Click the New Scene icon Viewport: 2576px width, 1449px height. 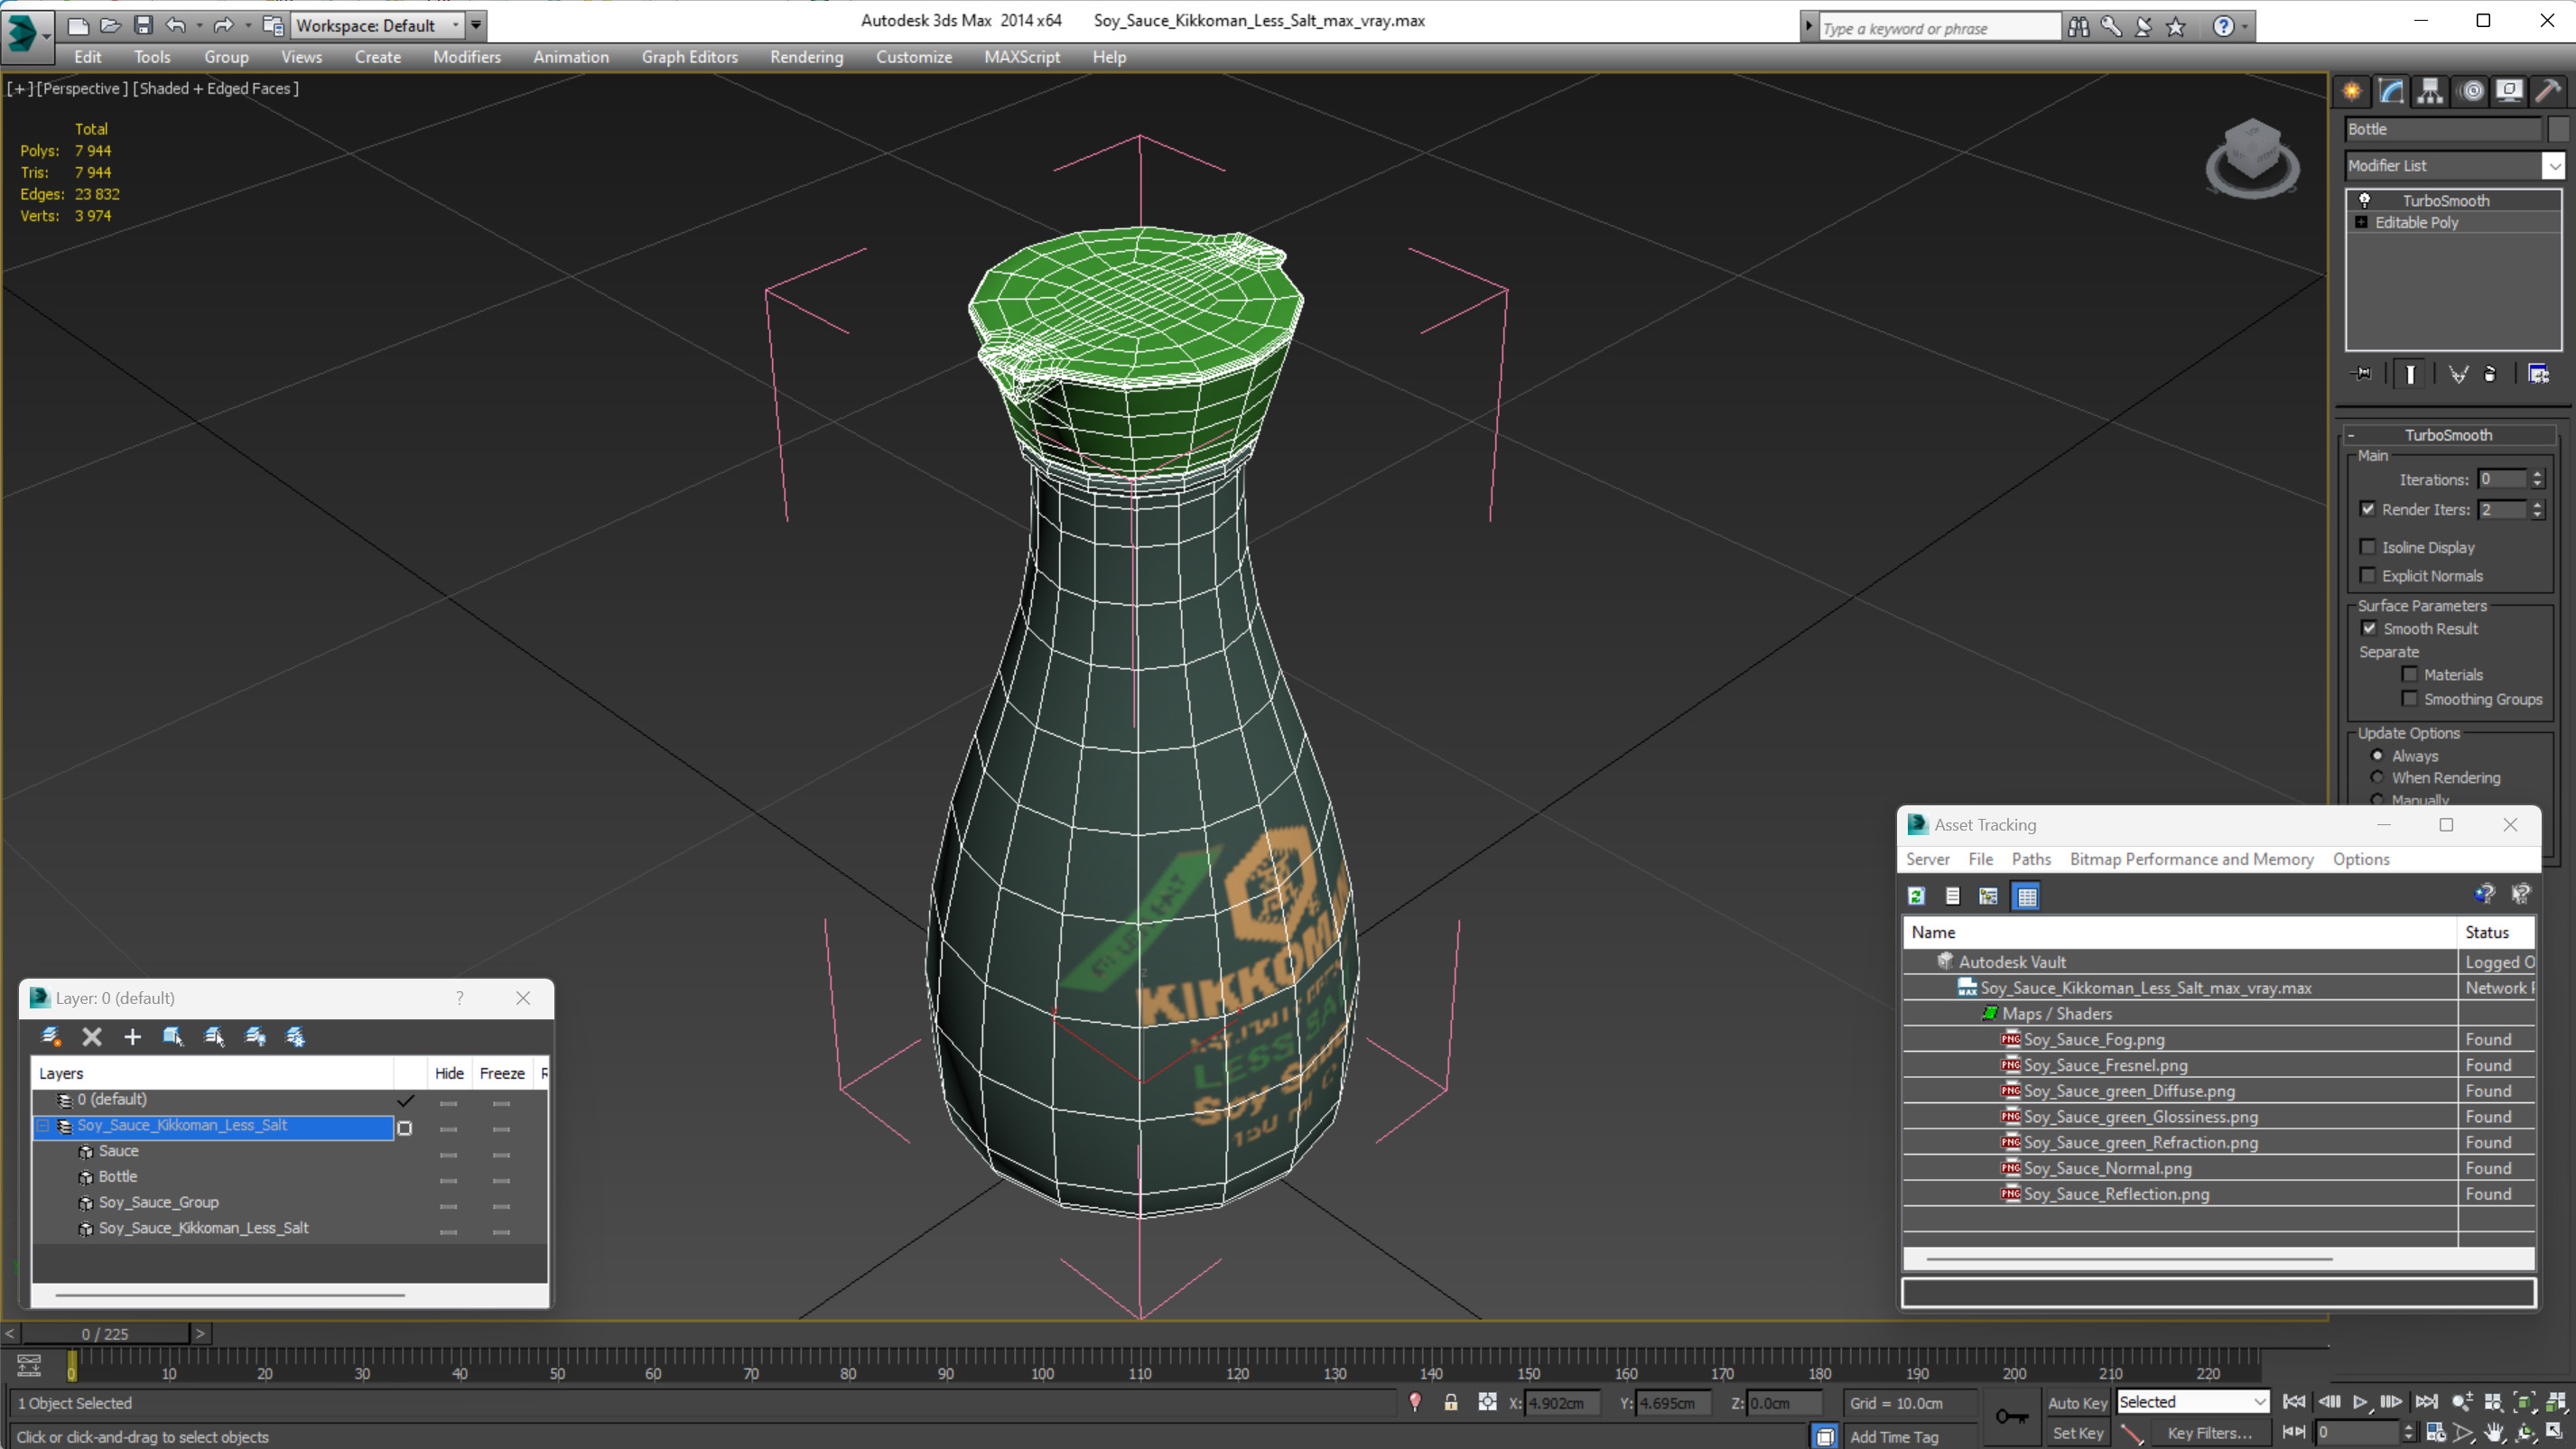(x=77, y=25)
